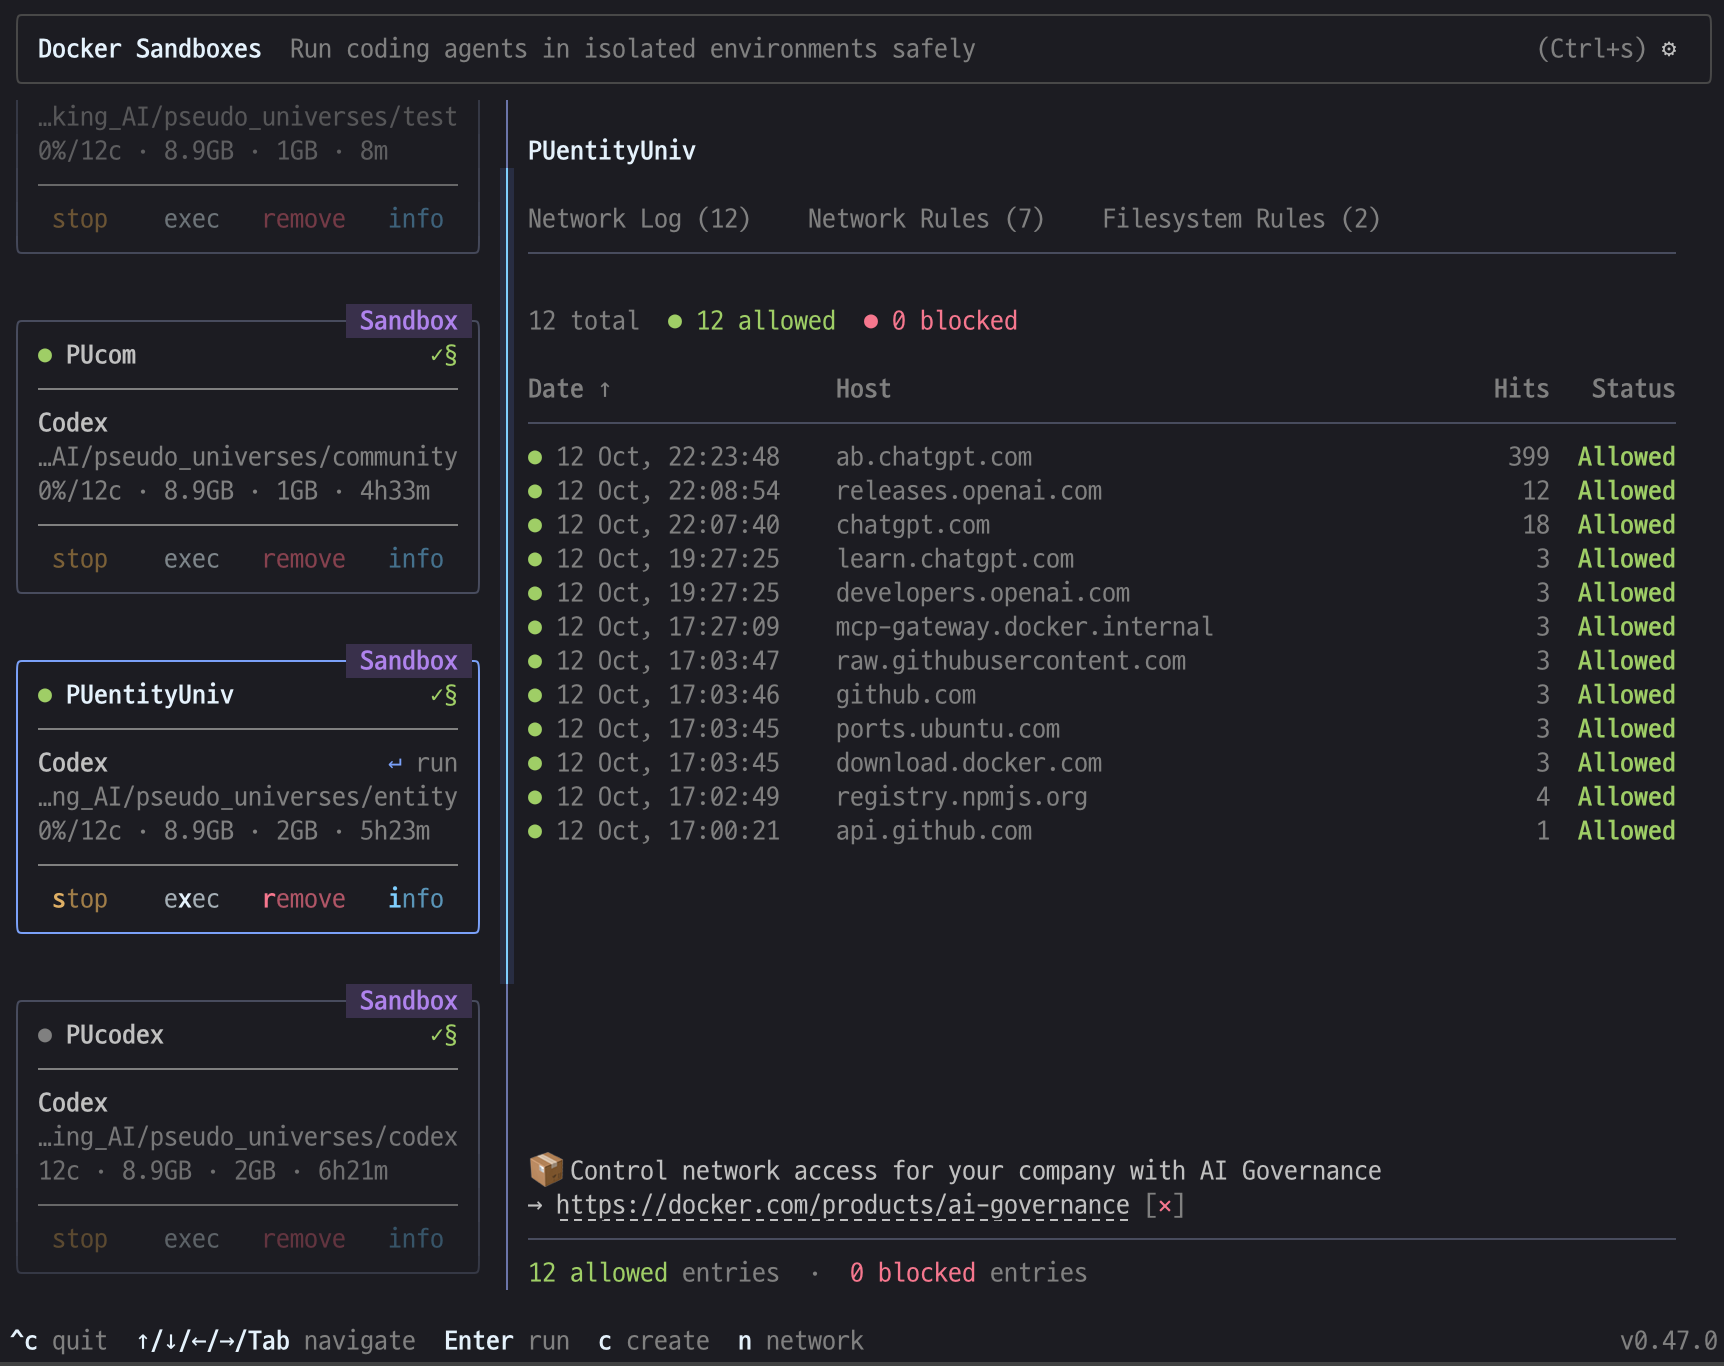Click exec on the PUentityUniv sandbox
This screenshot has width=1724, height=1366.
click(191, 899)
